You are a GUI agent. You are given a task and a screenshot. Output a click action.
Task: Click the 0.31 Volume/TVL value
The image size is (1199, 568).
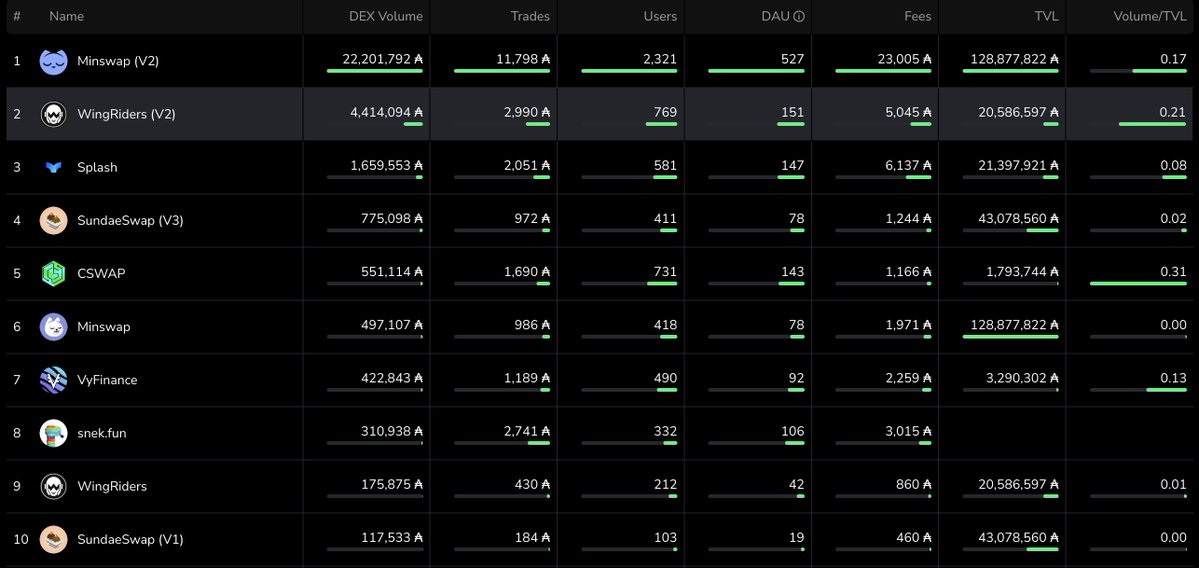1173,271
